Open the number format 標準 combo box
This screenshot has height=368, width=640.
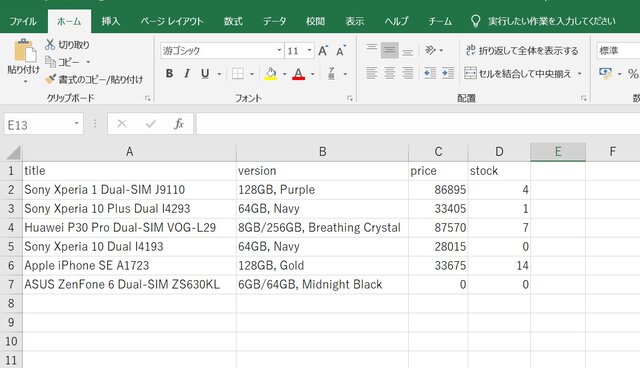618,51
